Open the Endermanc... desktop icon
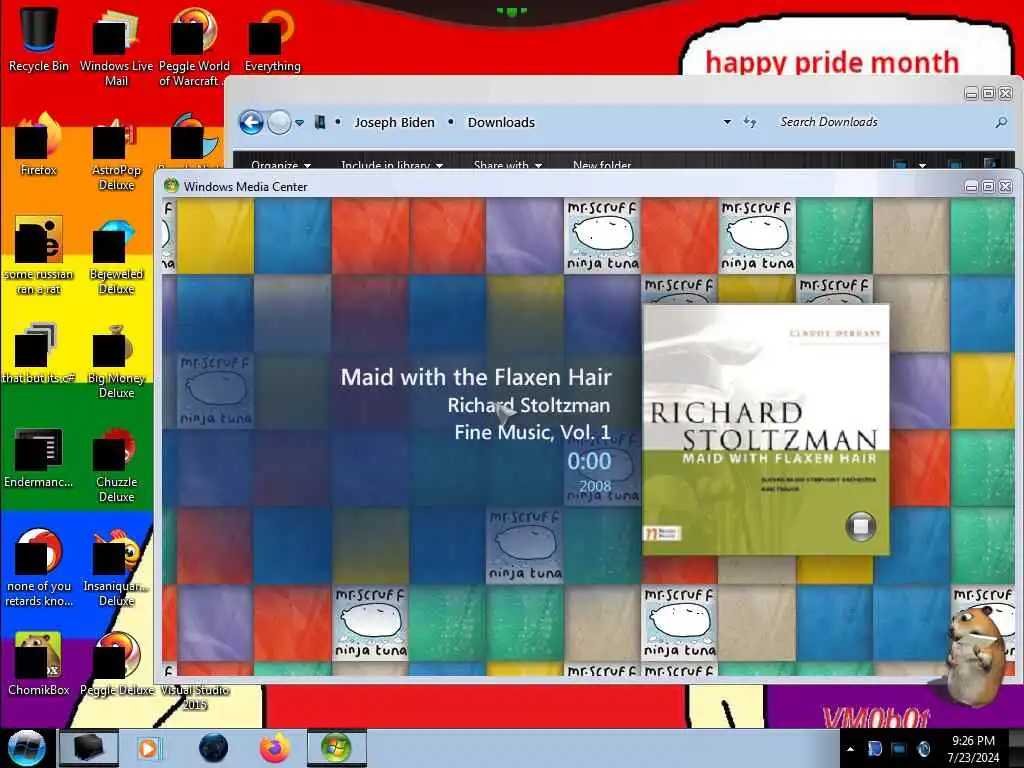Screen dimensions: 1024x768 click(x=39, y=457)
